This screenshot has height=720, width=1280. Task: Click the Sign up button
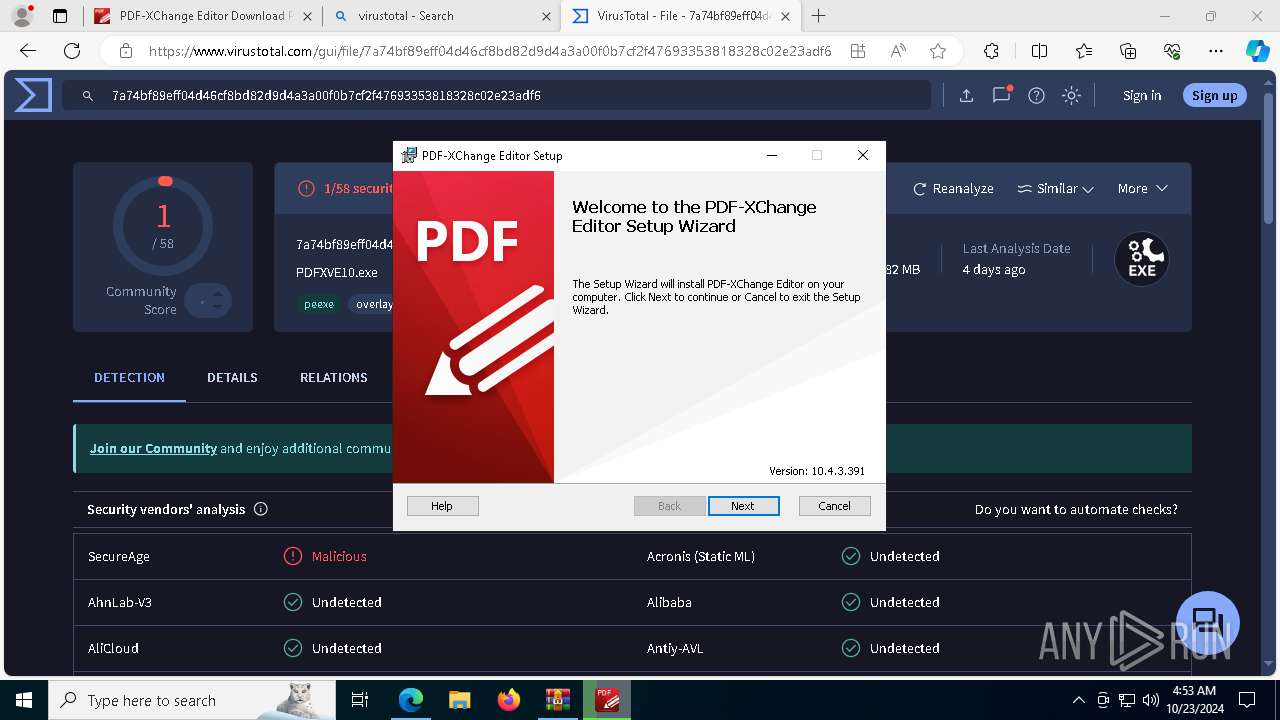tap(1214, 95)
